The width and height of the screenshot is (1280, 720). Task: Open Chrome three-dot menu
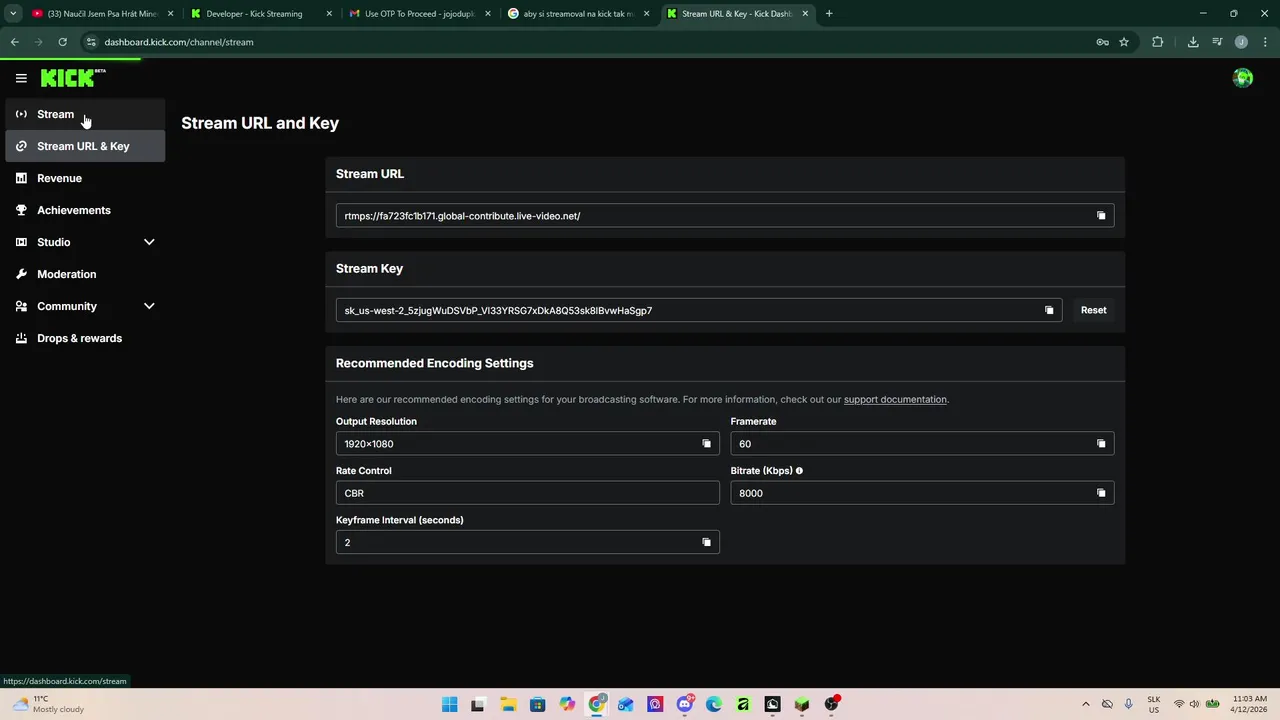click(x=1263, y=42)
